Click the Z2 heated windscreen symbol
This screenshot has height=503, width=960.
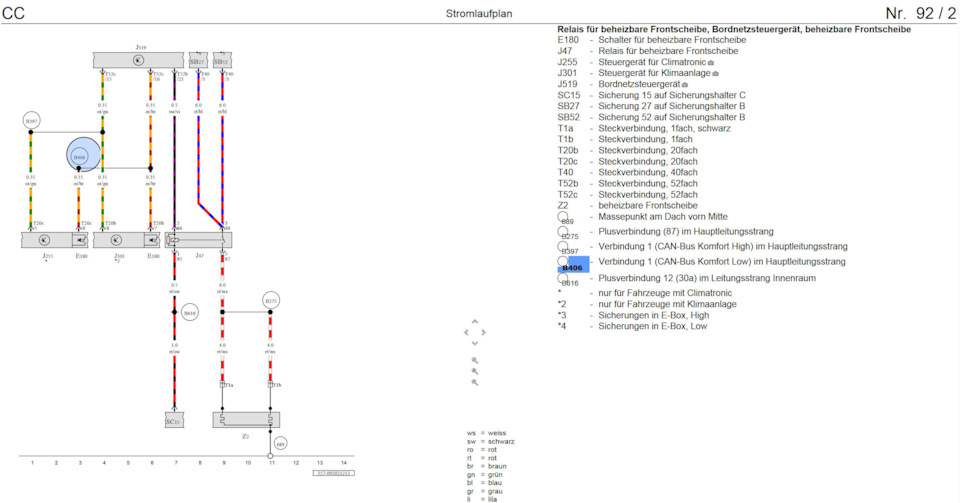[246, 420]
